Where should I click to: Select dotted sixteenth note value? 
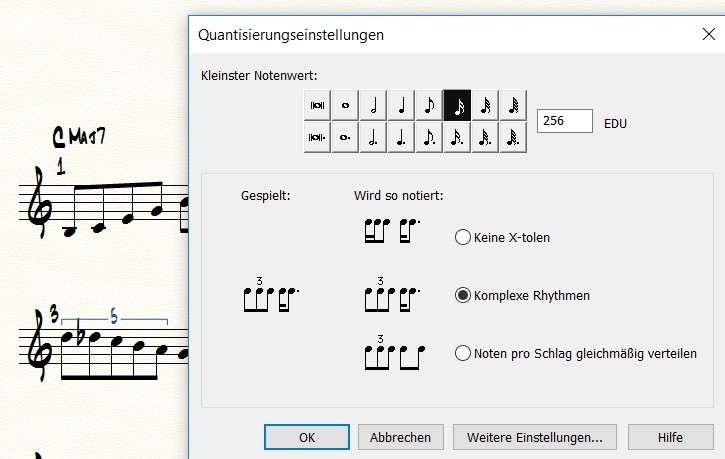(457, 137)
